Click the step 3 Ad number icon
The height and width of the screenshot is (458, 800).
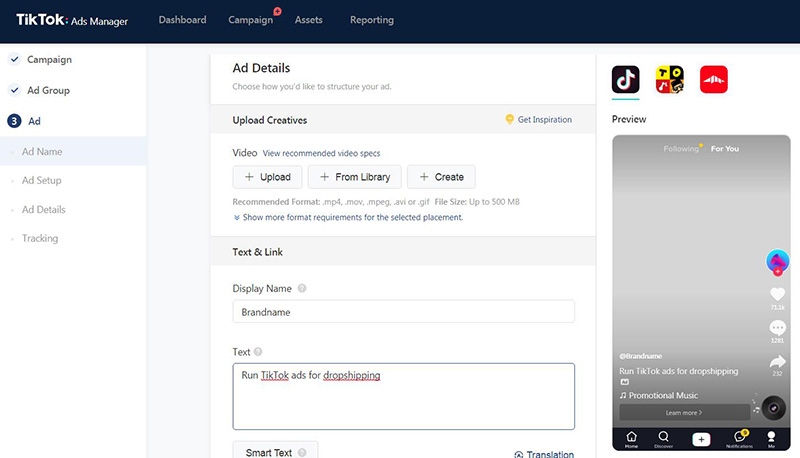(x=14, y=121)
